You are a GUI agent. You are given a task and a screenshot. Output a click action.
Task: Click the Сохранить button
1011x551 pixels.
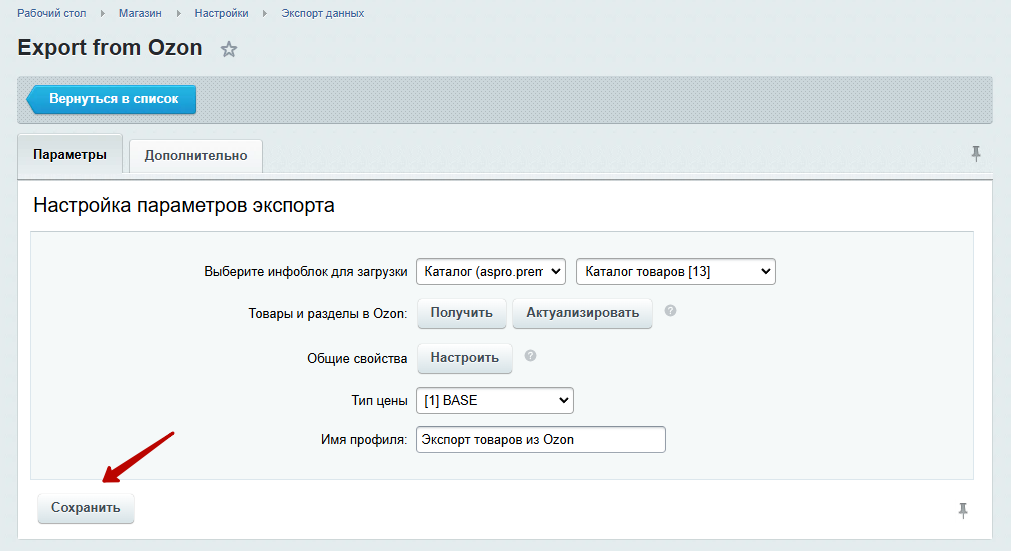[86, 508]
